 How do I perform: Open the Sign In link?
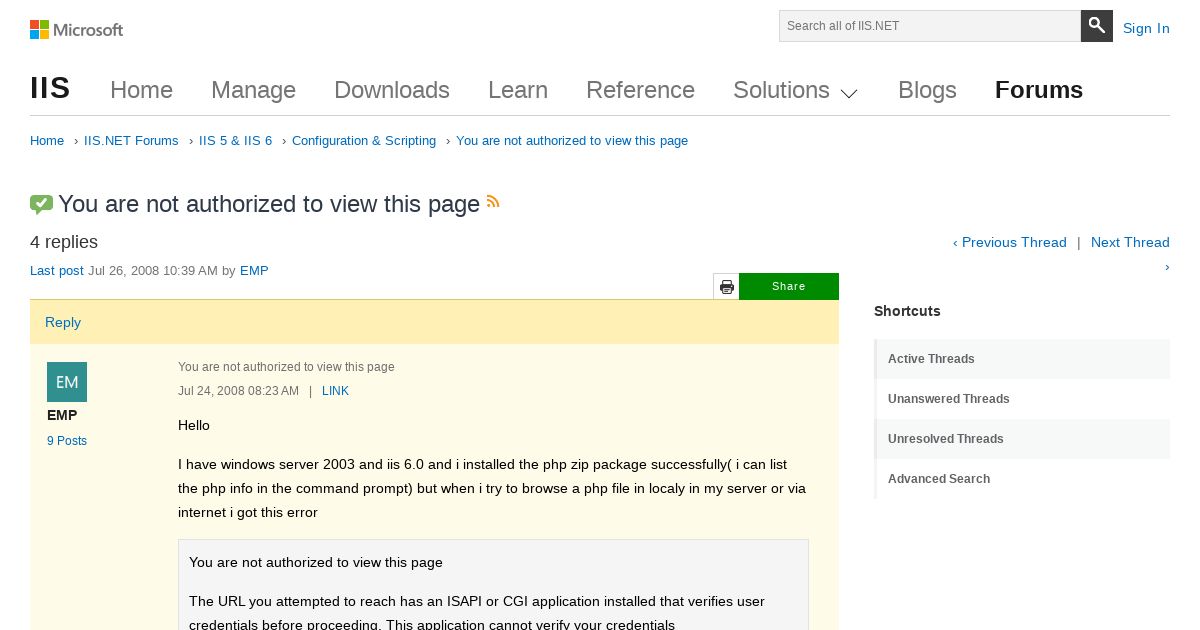[1146, 28]
